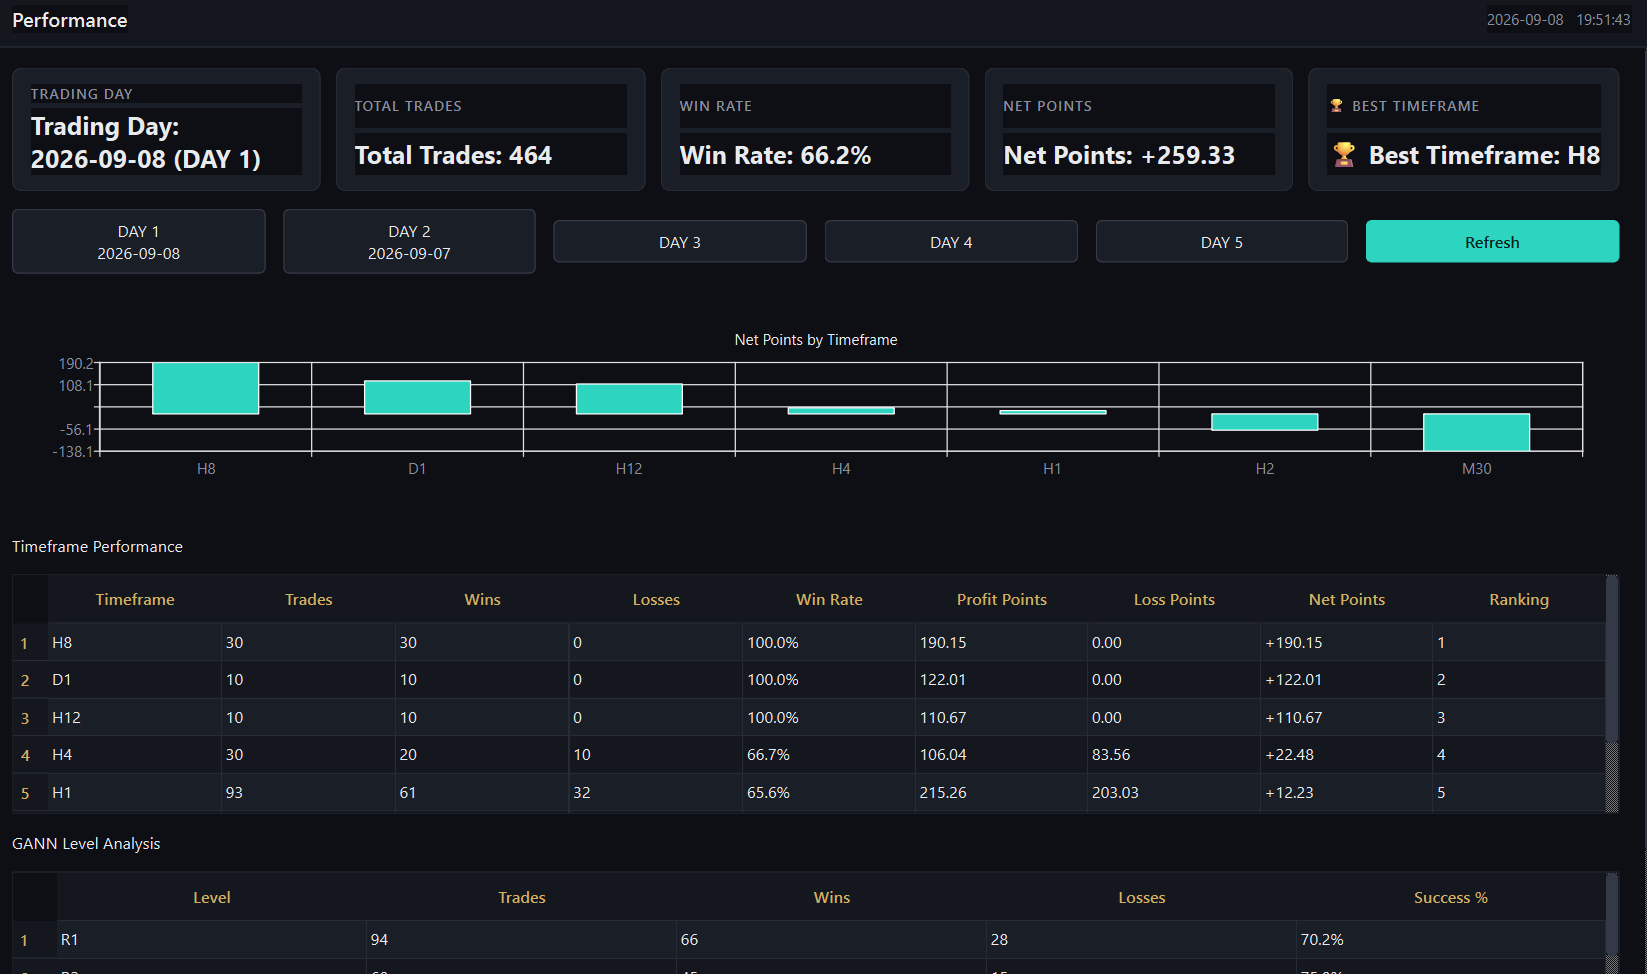Screen dimensions: 1647x974
Task: Switch to DAY 2 2026-09-07 tab
Action: (x=409, y=241)
